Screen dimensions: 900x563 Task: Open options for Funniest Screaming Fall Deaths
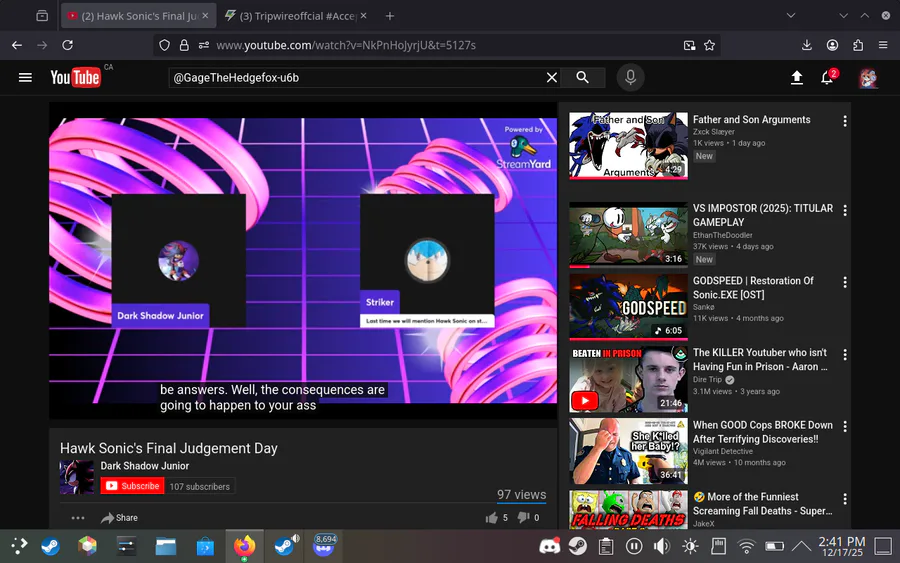tap(845, 499)
